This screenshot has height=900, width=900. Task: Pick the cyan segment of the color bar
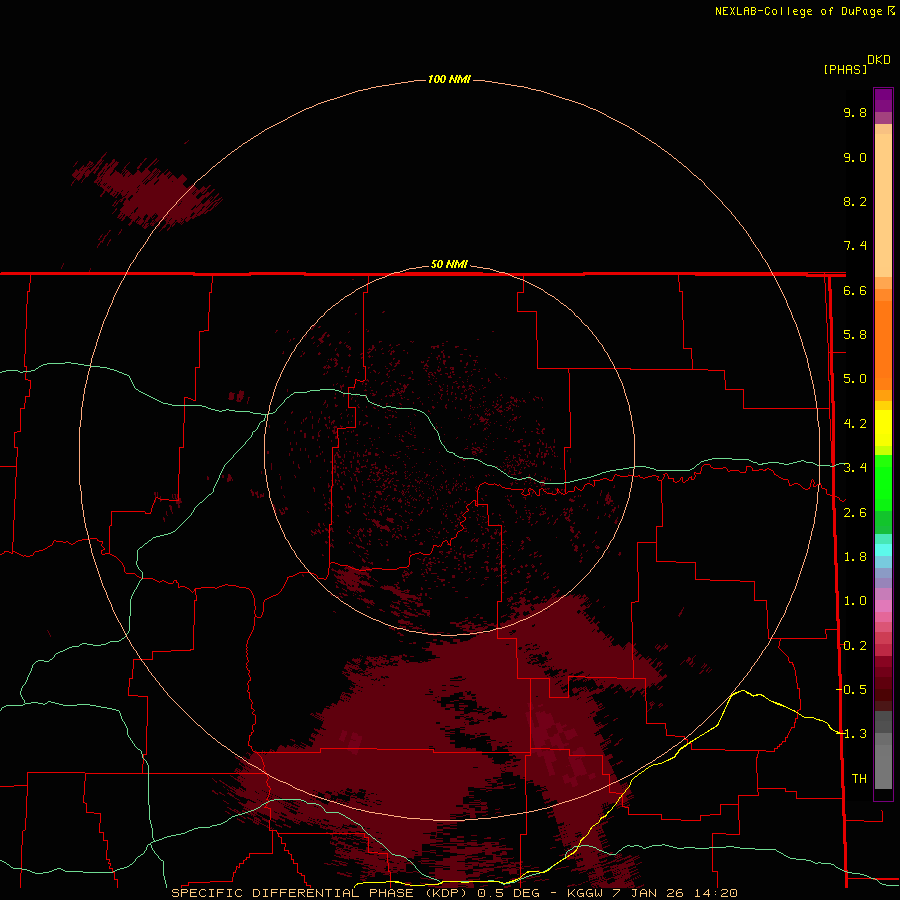point(883,550)
